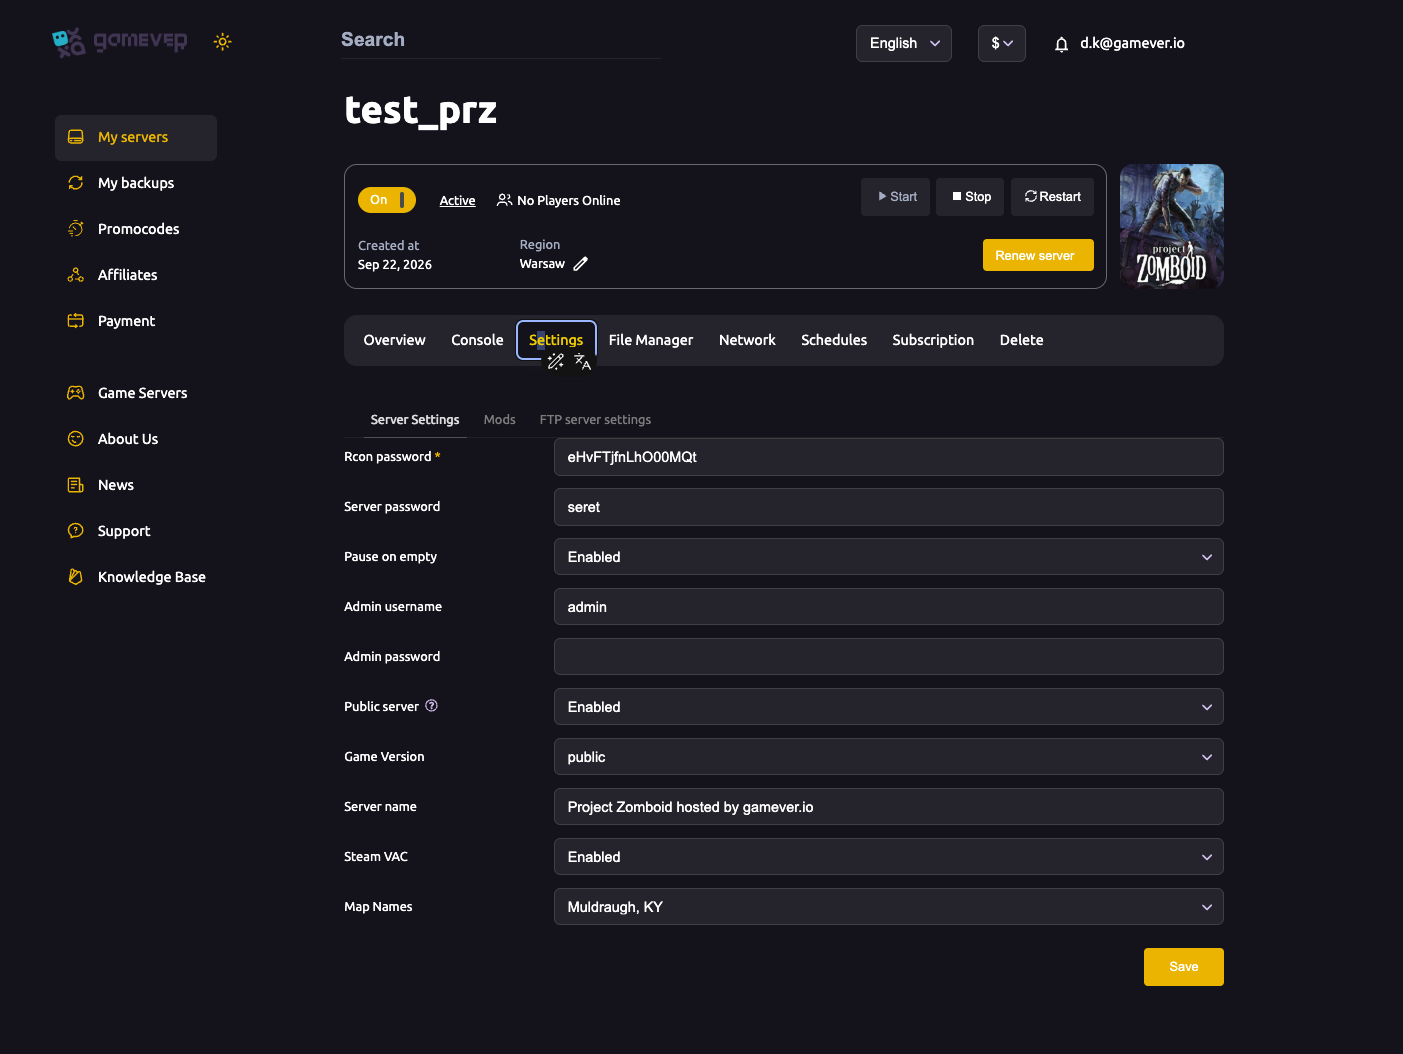Open Promocodes in the sidebar
Image resolution: width=1403 pixels, height=1054 pixels.
coord(136,229)
